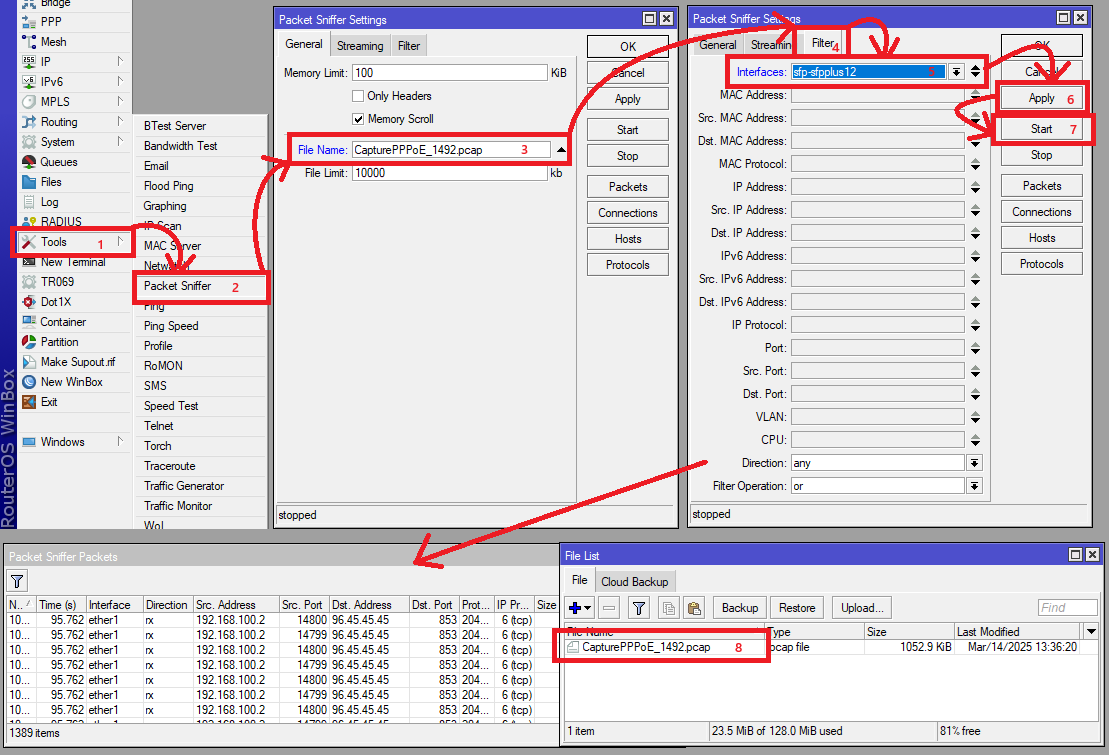Click the Upload... button in File List
The image size is (1109, 755).
pyautogui.click(x=862, y=608)
